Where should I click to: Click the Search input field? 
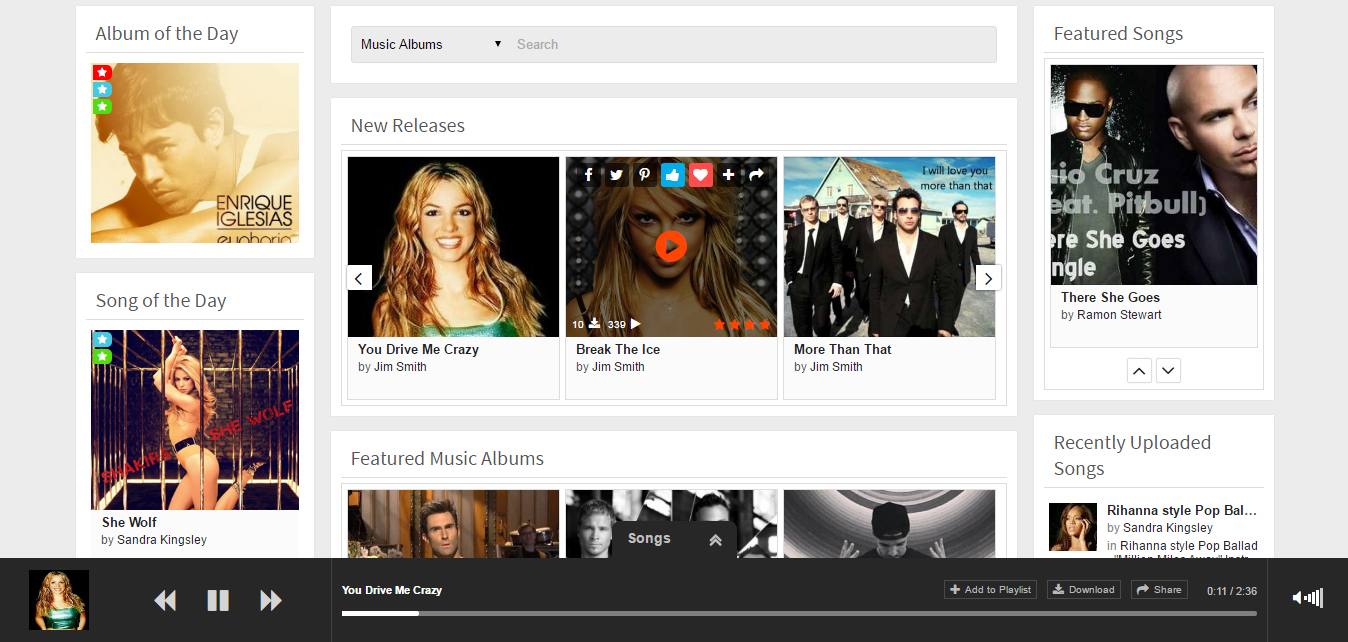[x=750, y=44]
